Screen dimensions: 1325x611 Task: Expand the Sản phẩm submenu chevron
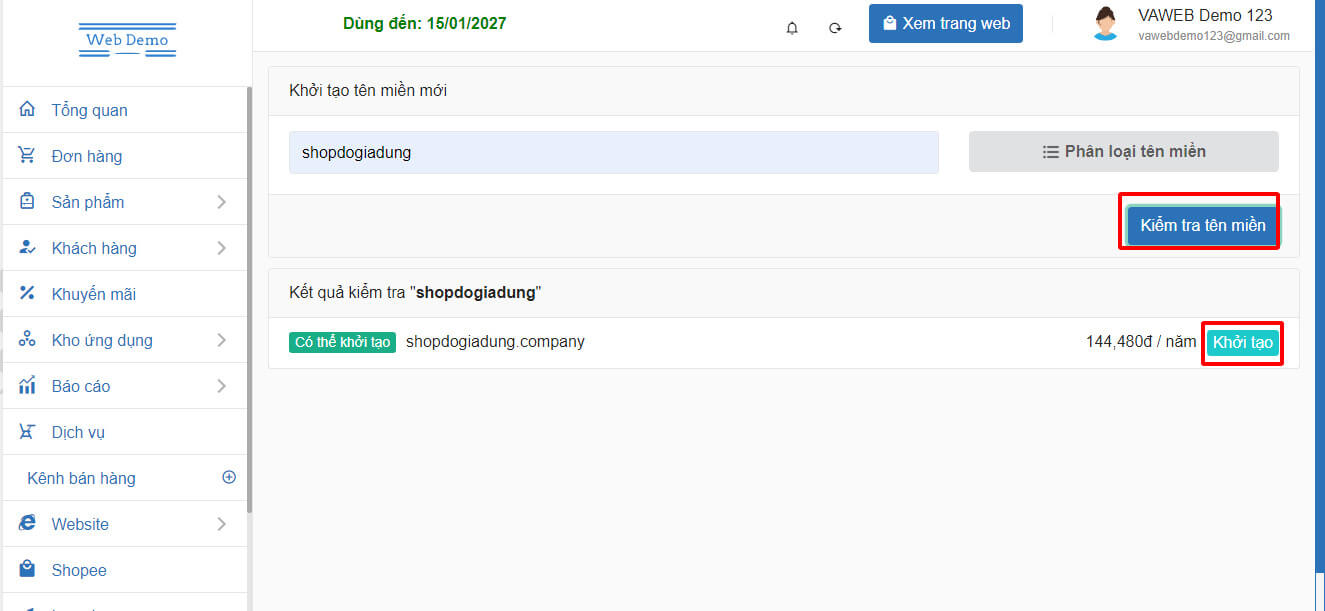click(x=221, y=202)
